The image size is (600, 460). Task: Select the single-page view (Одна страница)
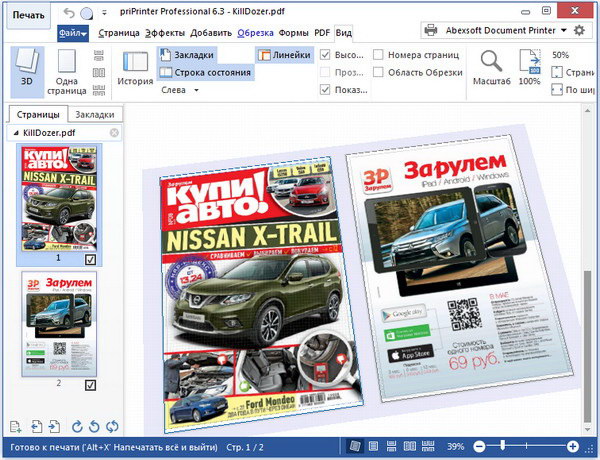(x=67, y=71)
